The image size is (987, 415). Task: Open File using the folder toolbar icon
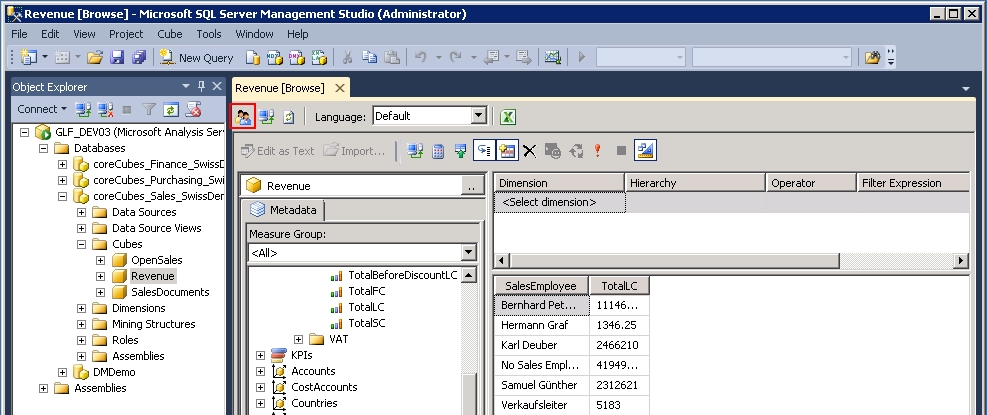95,57
